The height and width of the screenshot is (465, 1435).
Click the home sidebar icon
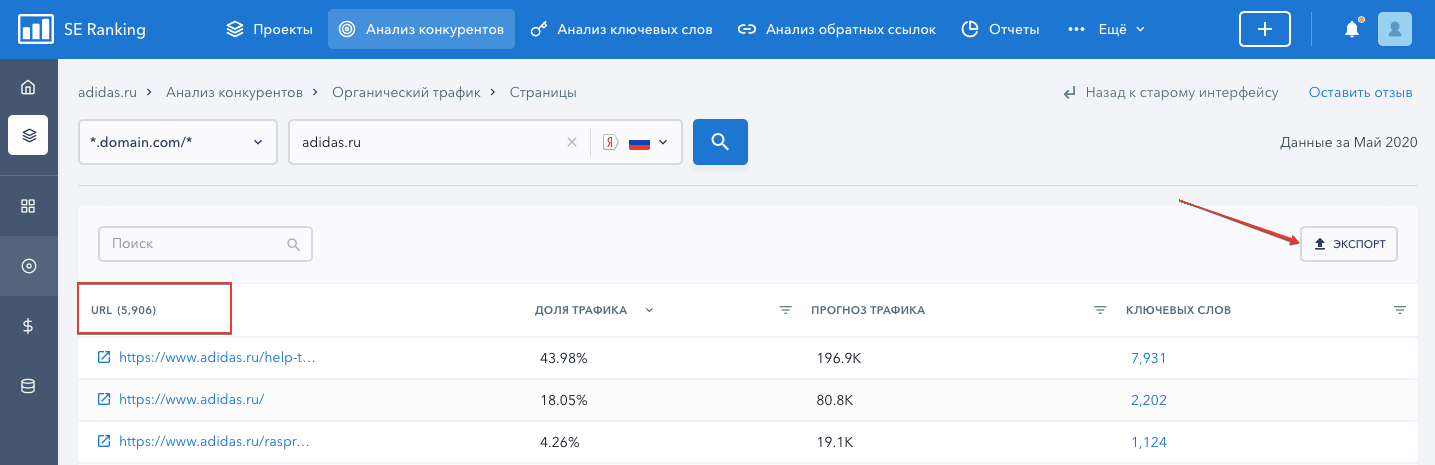[28, 87]
